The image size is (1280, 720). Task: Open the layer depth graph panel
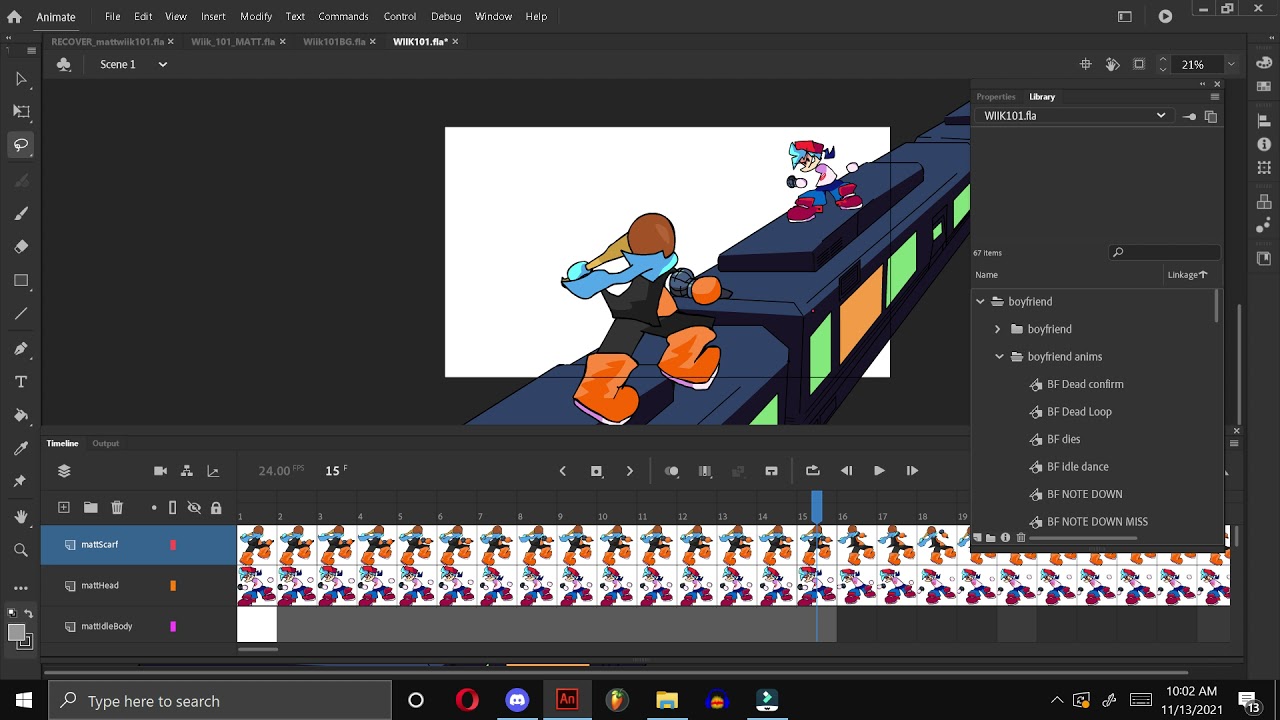(213, 471)
